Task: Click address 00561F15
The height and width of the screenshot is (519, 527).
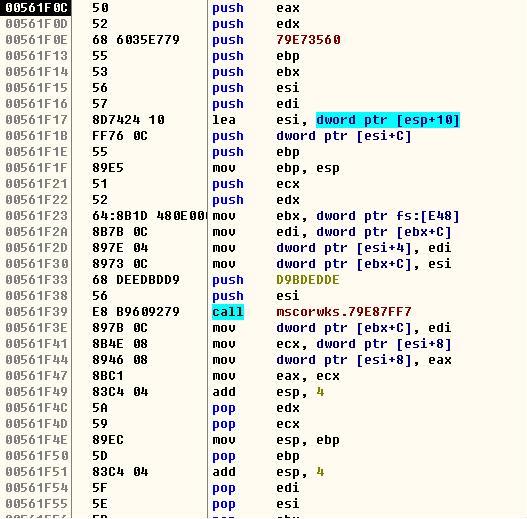Action: pos(36,88)
